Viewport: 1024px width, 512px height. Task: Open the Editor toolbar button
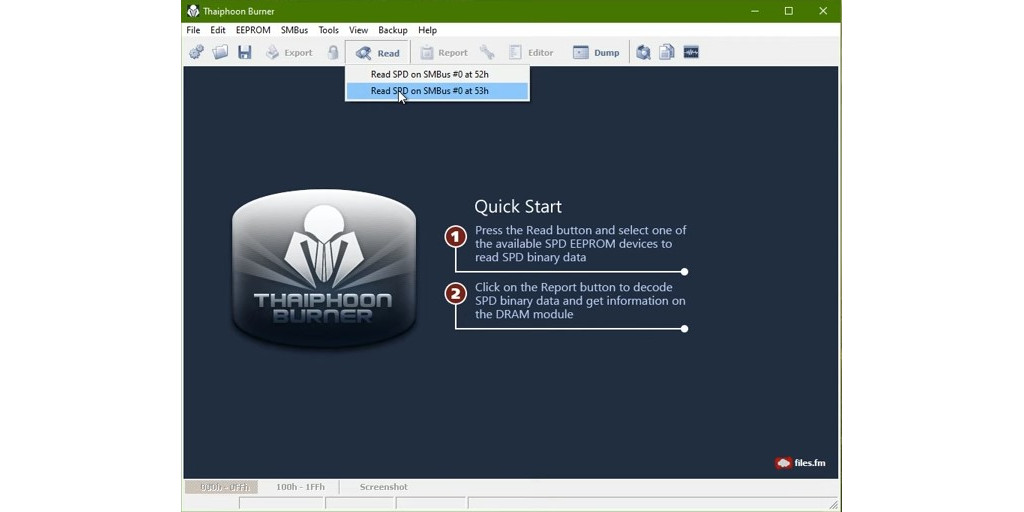531,52
